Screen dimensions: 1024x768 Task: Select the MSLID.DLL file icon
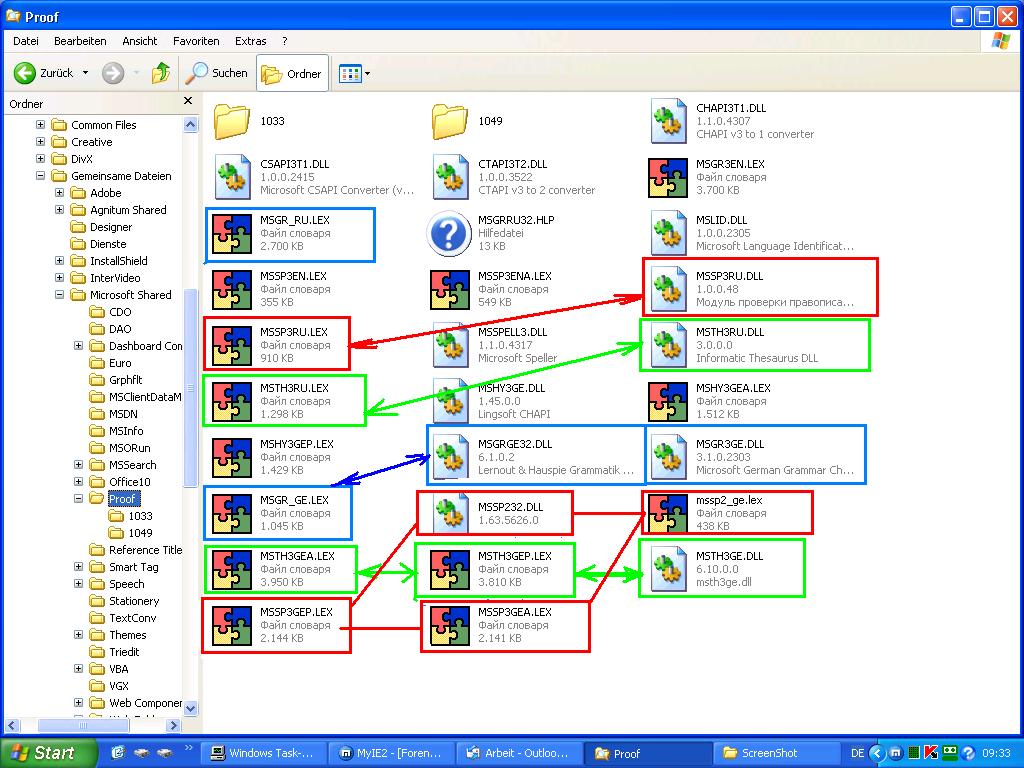tap(668, 233)
